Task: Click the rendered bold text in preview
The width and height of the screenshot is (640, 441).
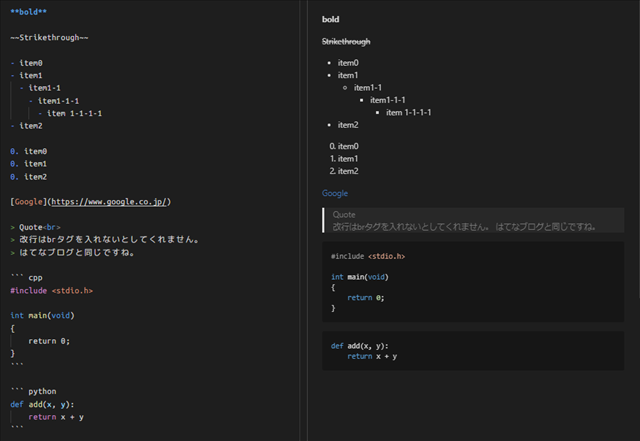Action: pyautogui.click(x=330, y=19)
